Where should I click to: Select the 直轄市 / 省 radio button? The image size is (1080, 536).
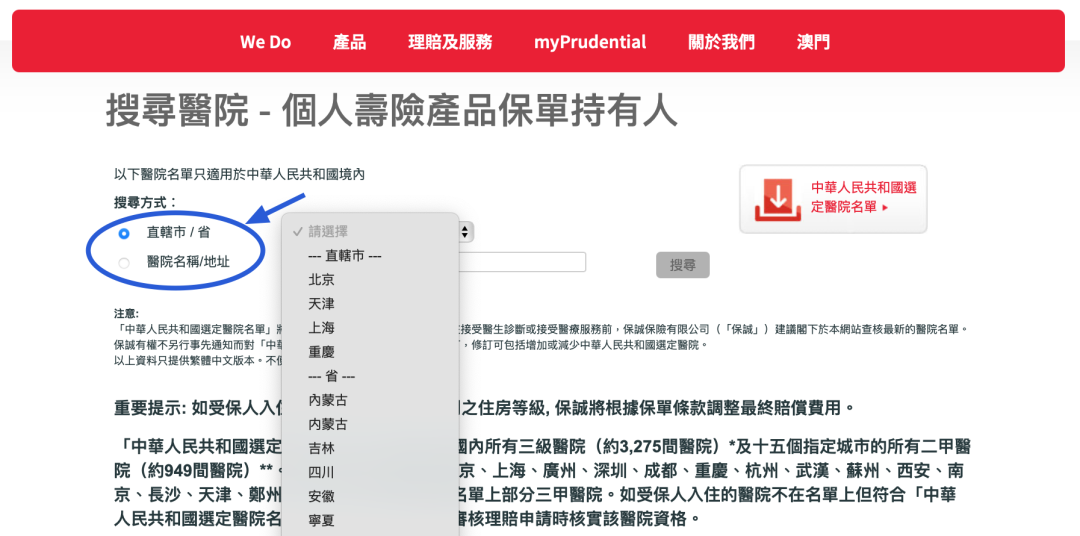click(124, 234)
